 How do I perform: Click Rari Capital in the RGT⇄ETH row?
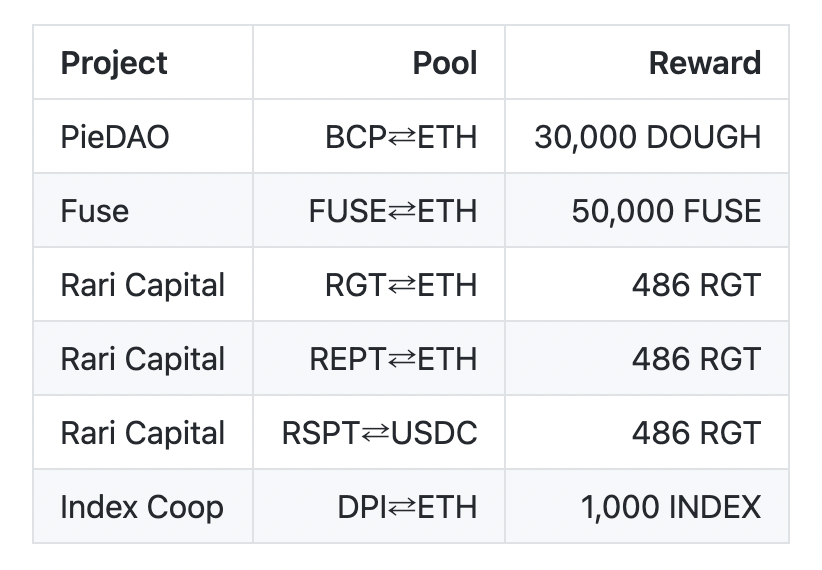click(143, 285)
